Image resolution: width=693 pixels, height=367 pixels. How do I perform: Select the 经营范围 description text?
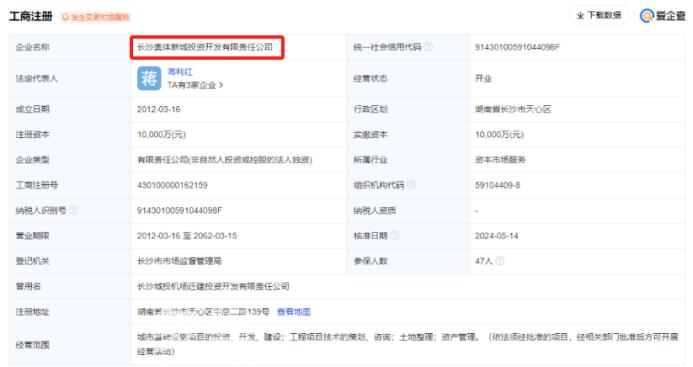[407, 344]
